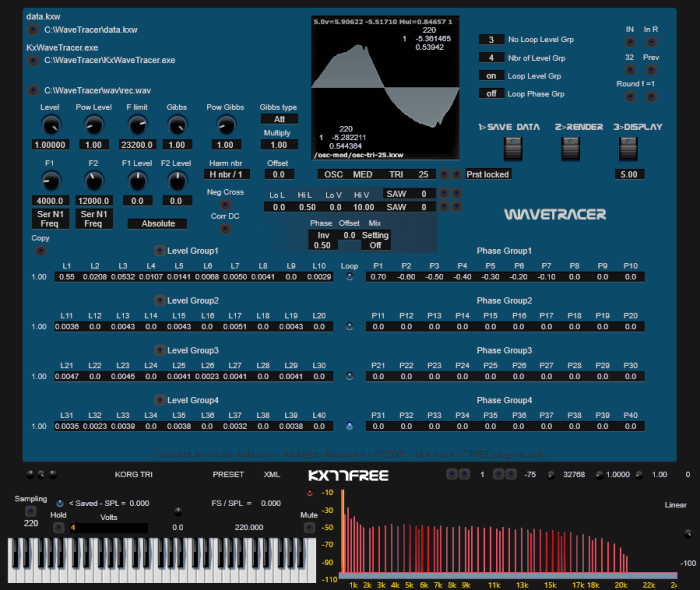This screenshot has width=700, height=590.
Task: Click the F2 Level knob
Action: pyautogui.click(x=177, y=182)
